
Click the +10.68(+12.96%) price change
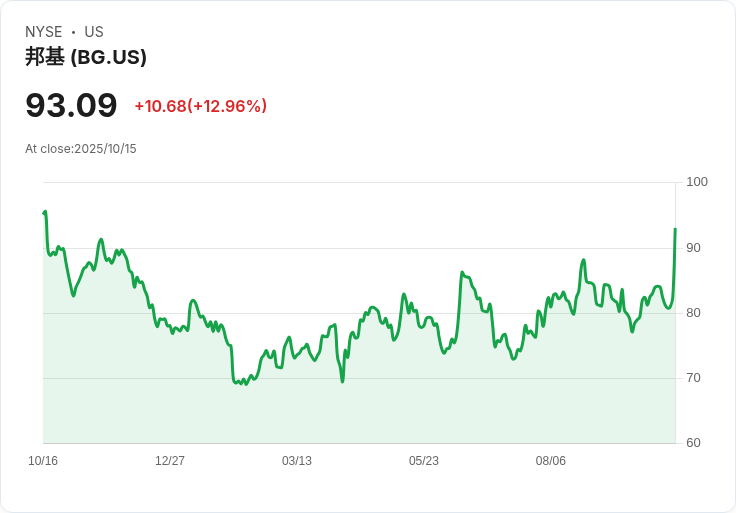tap(200, 106)
